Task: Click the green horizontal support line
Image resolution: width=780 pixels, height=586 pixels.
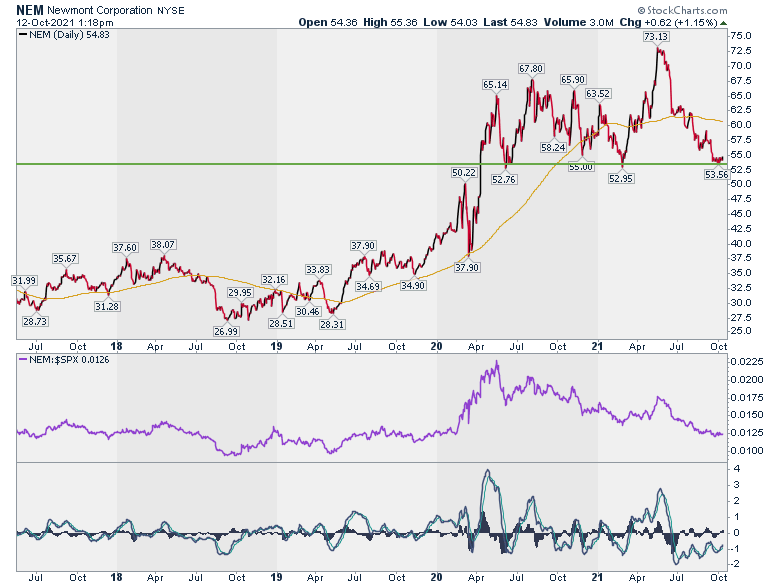Action: point(372,164)
